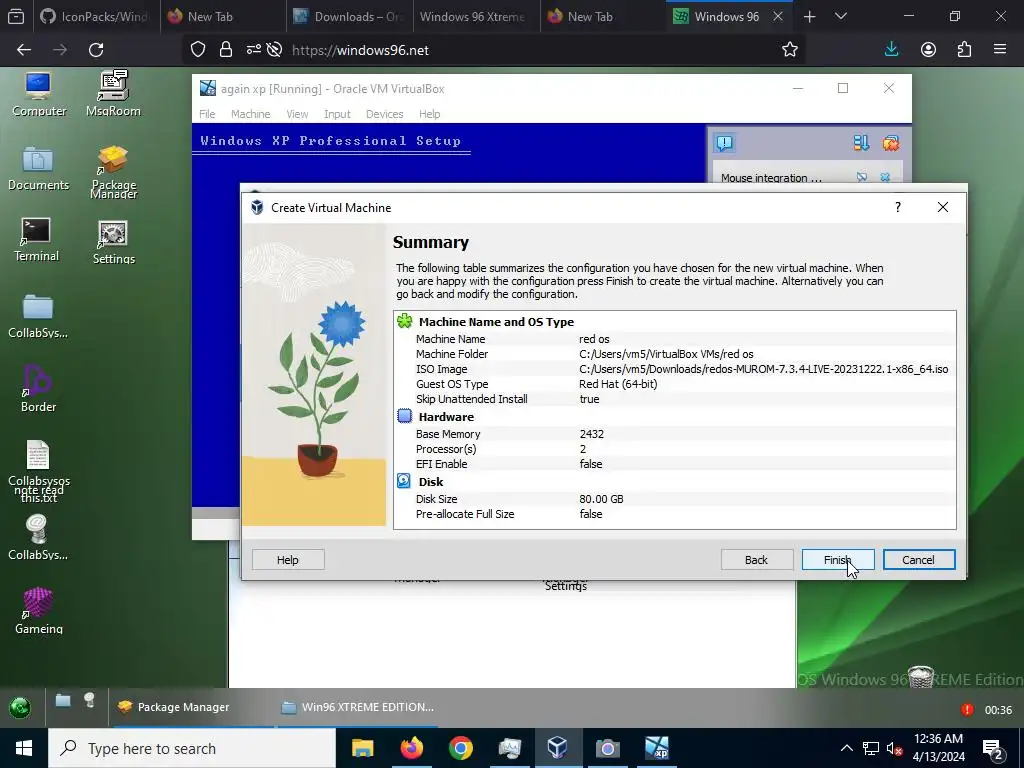1024x768 pixels.
Task: Click the Windows 96 taskbar folder icon
Action: 63,701
